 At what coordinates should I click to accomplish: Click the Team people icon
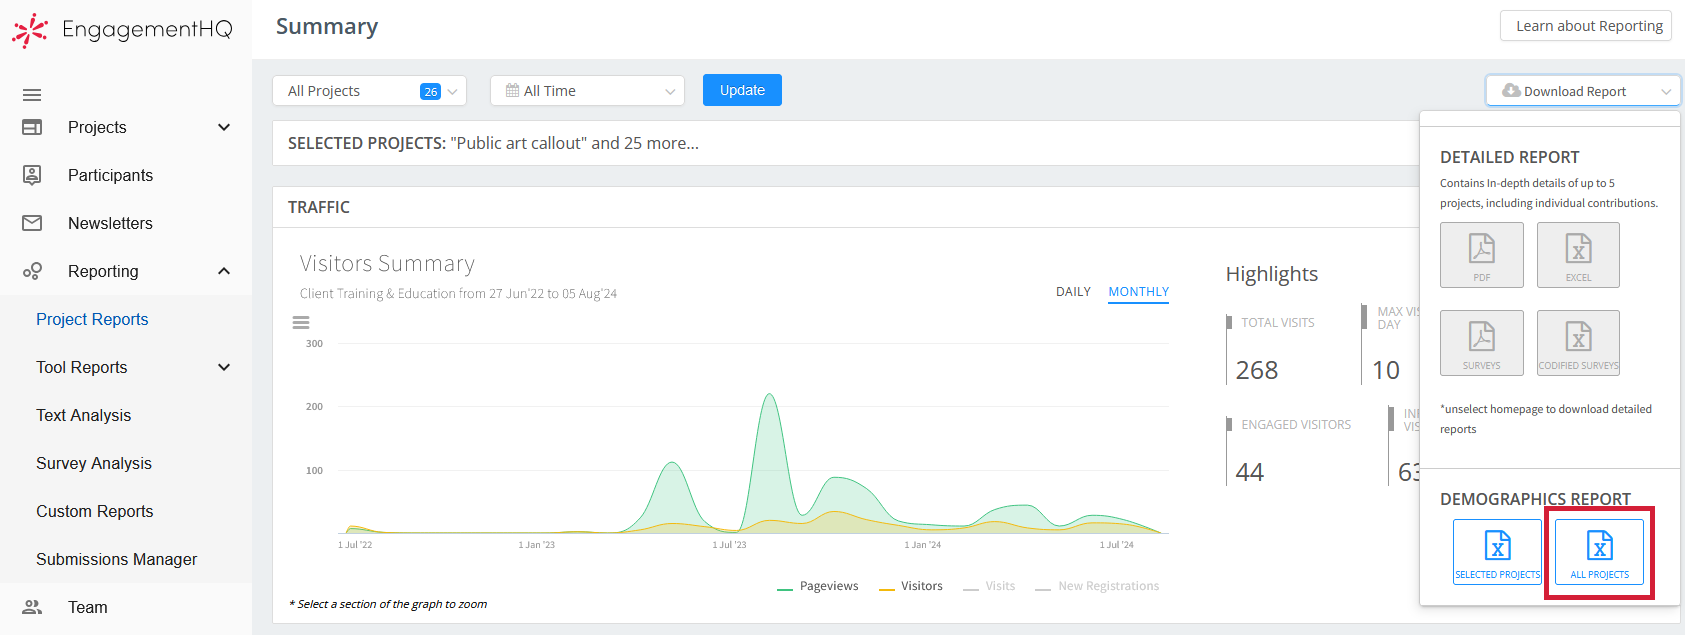tap(32, 607)
